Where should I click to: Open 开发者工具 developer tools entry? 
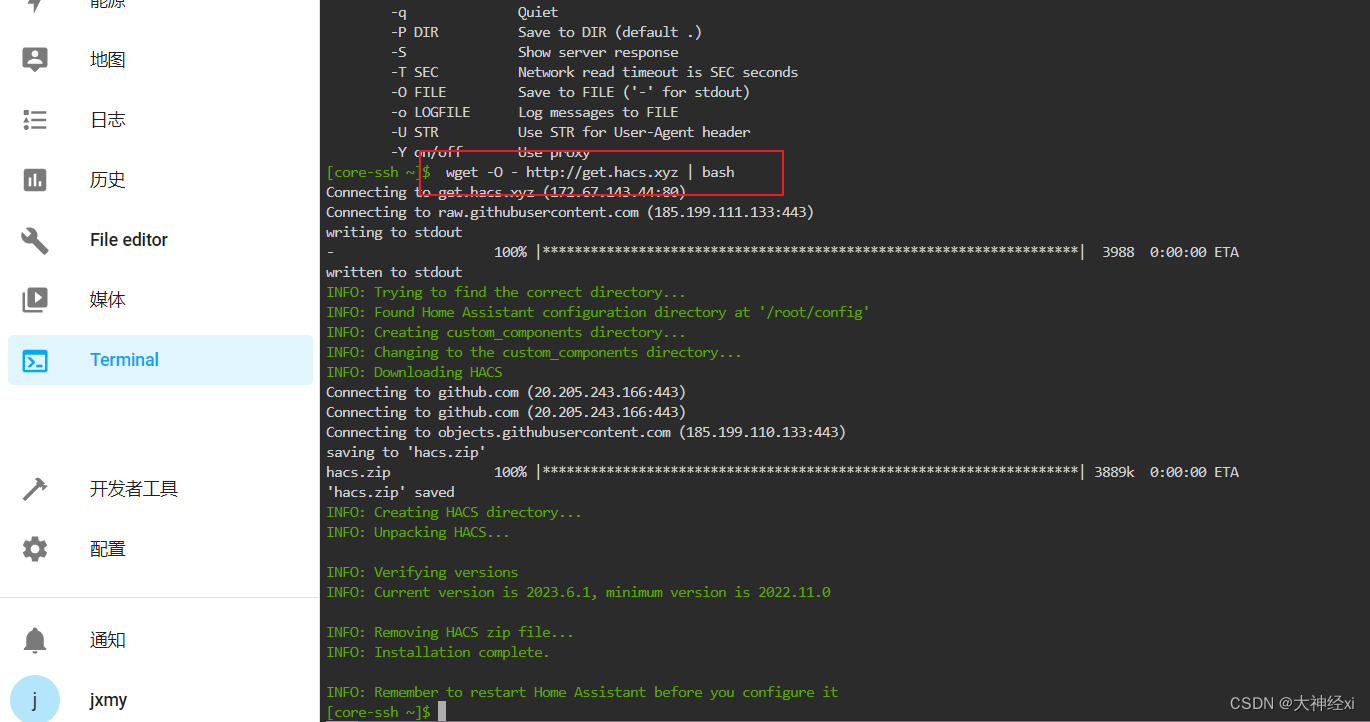[x=134, y=489]
